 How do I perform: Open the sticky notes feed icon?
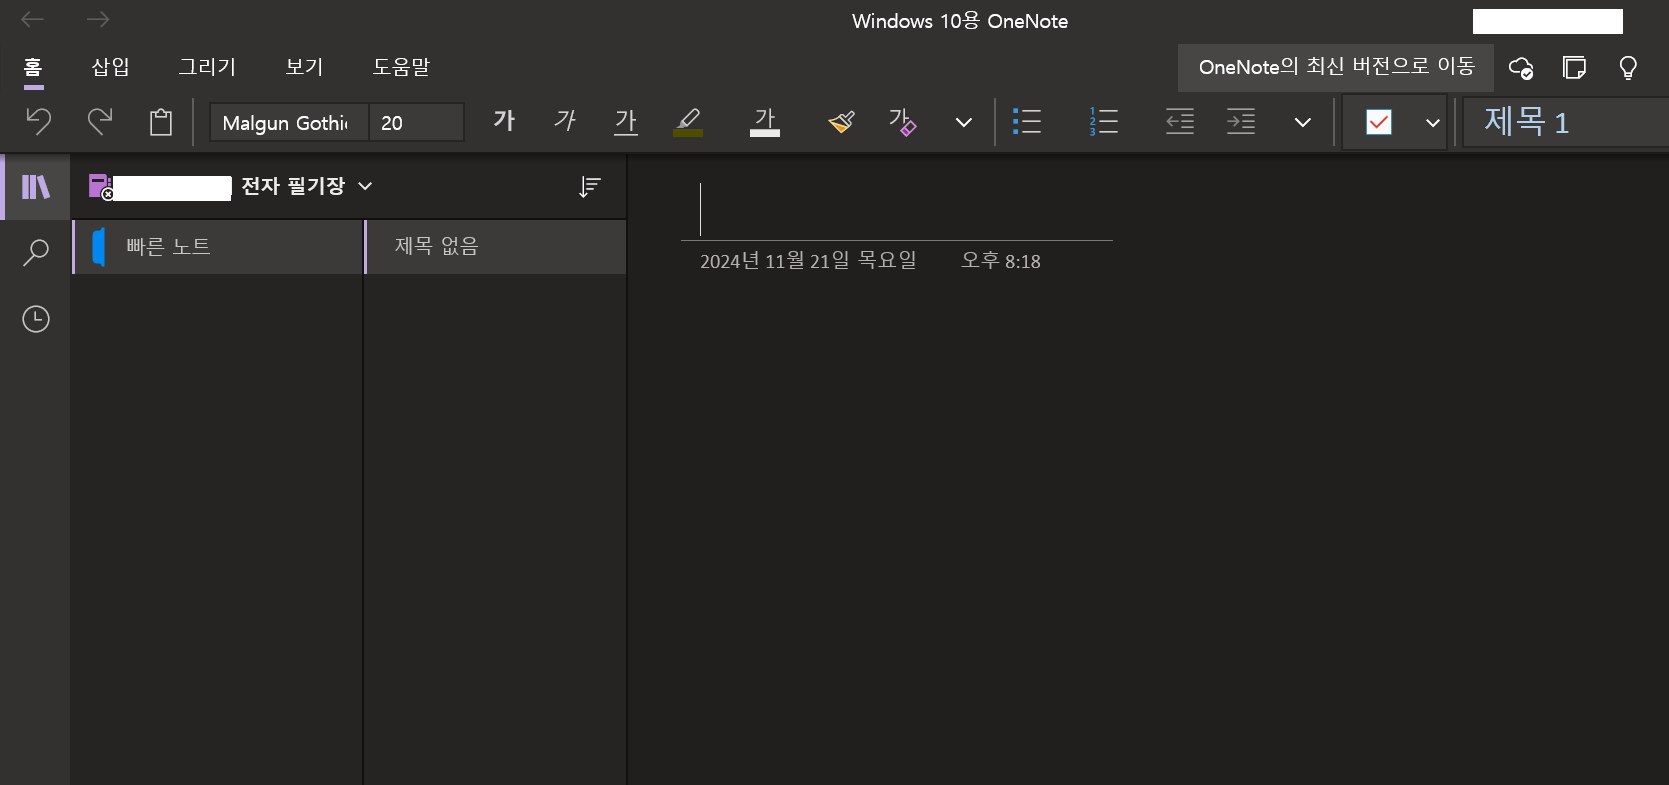pos(1574,67)
